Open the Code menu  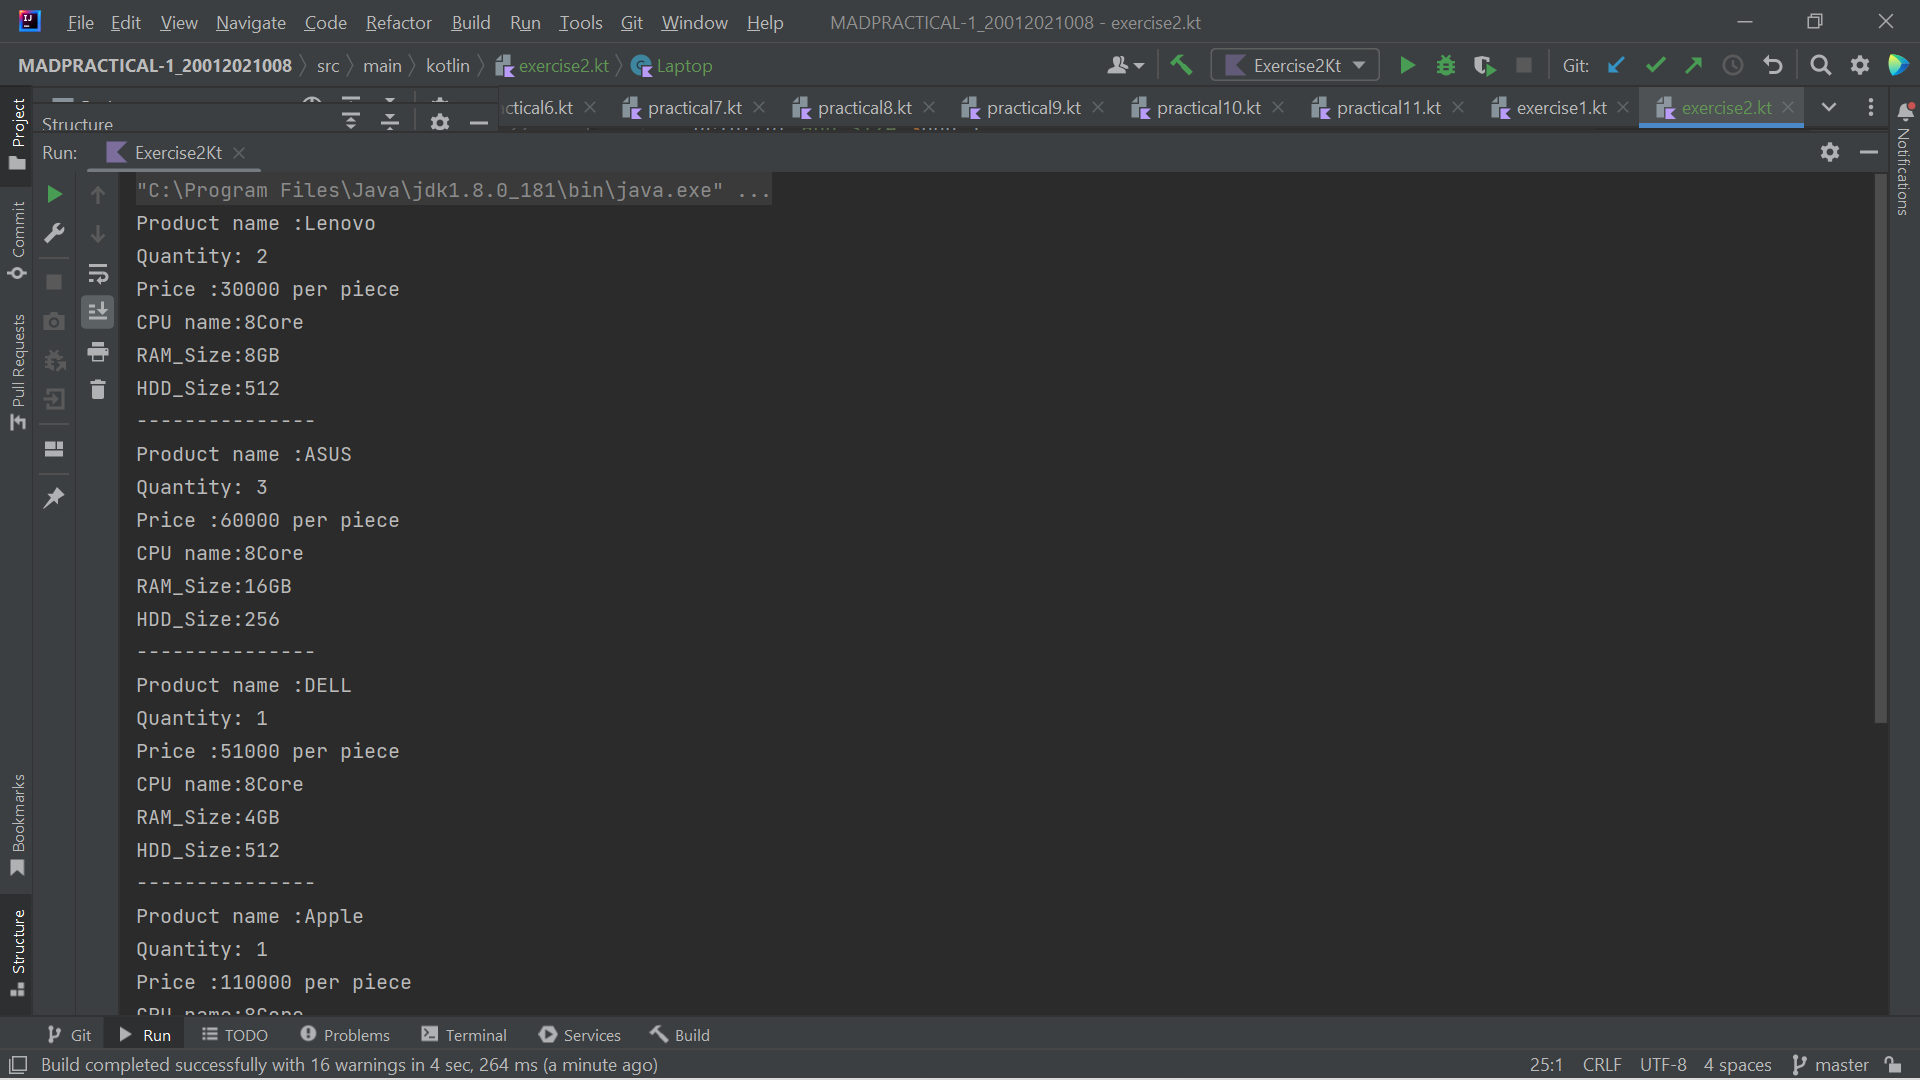click(325, 22)
